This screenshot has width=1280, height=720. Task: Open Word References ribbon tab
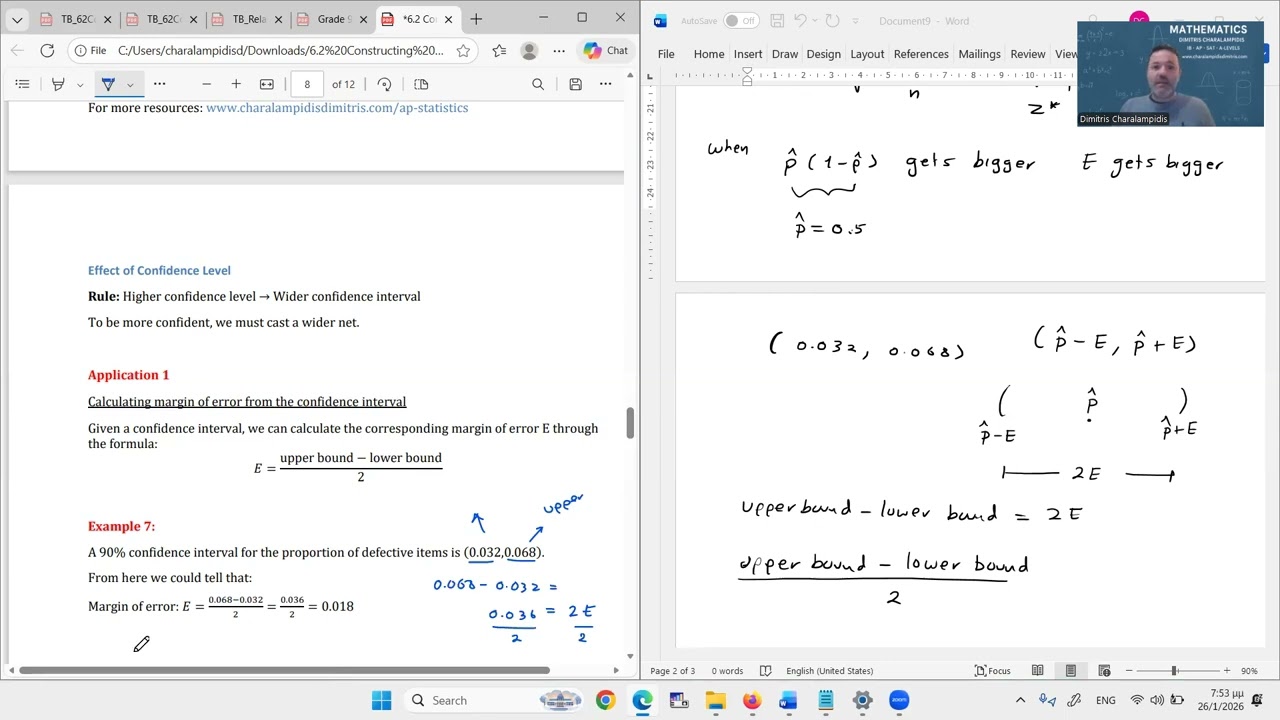tap(921, 54)
